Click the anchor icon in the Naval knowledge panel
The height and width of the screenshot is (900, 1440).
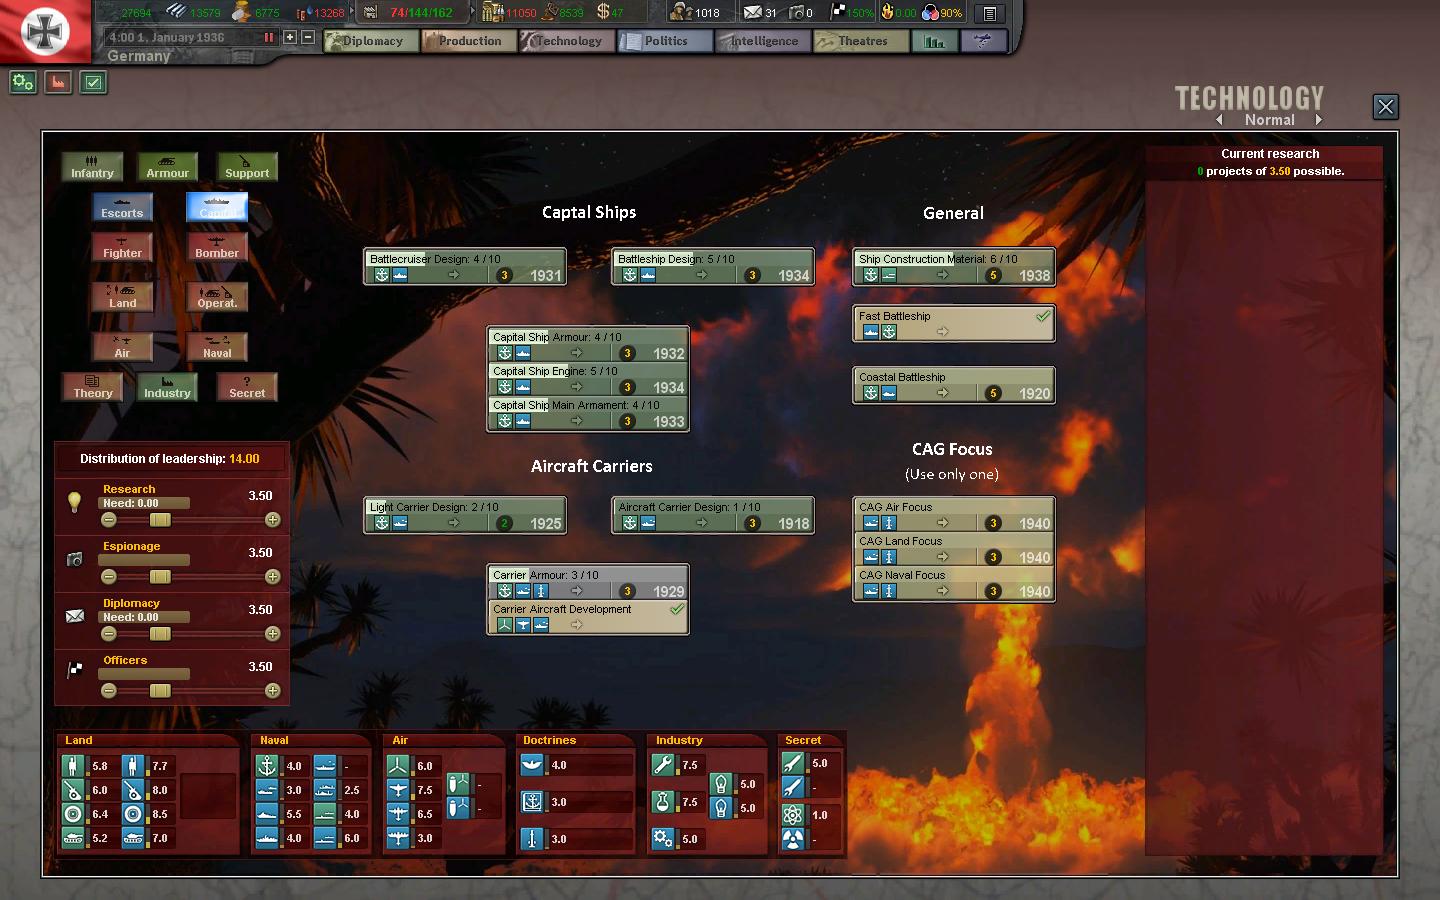coord(267,766)
